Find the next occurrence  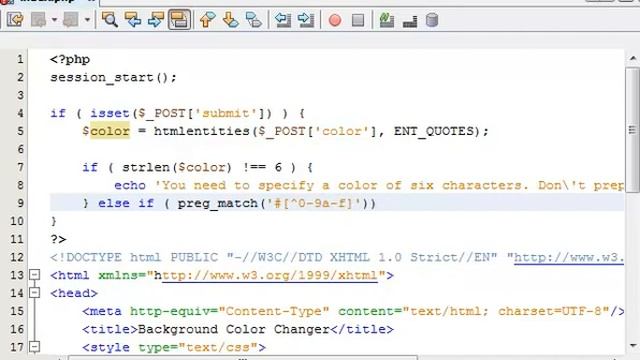[x=156, y=20]
